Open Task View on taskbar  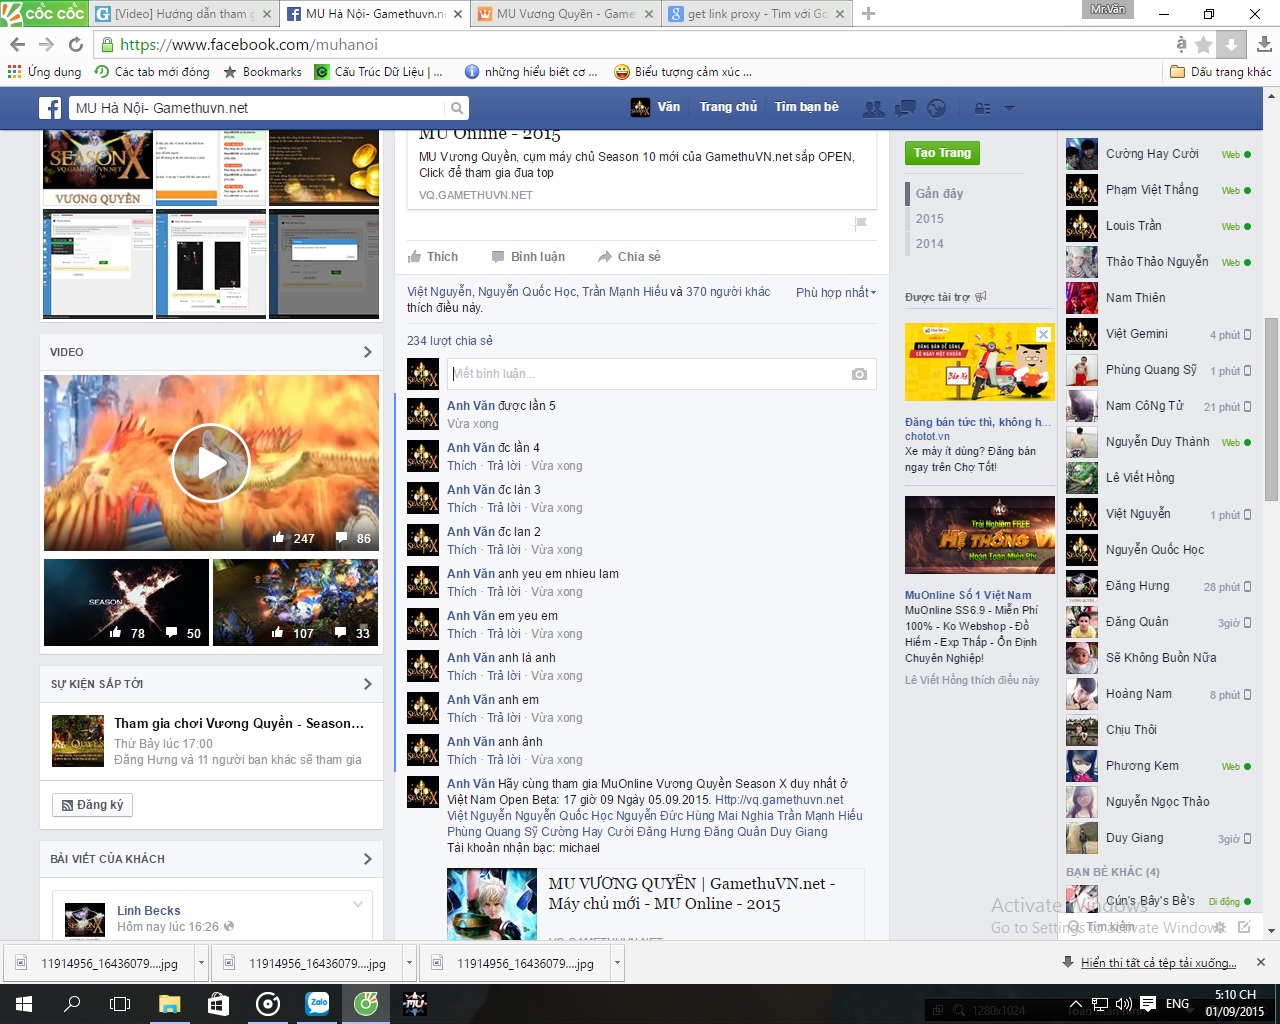tap(120, 1004)
